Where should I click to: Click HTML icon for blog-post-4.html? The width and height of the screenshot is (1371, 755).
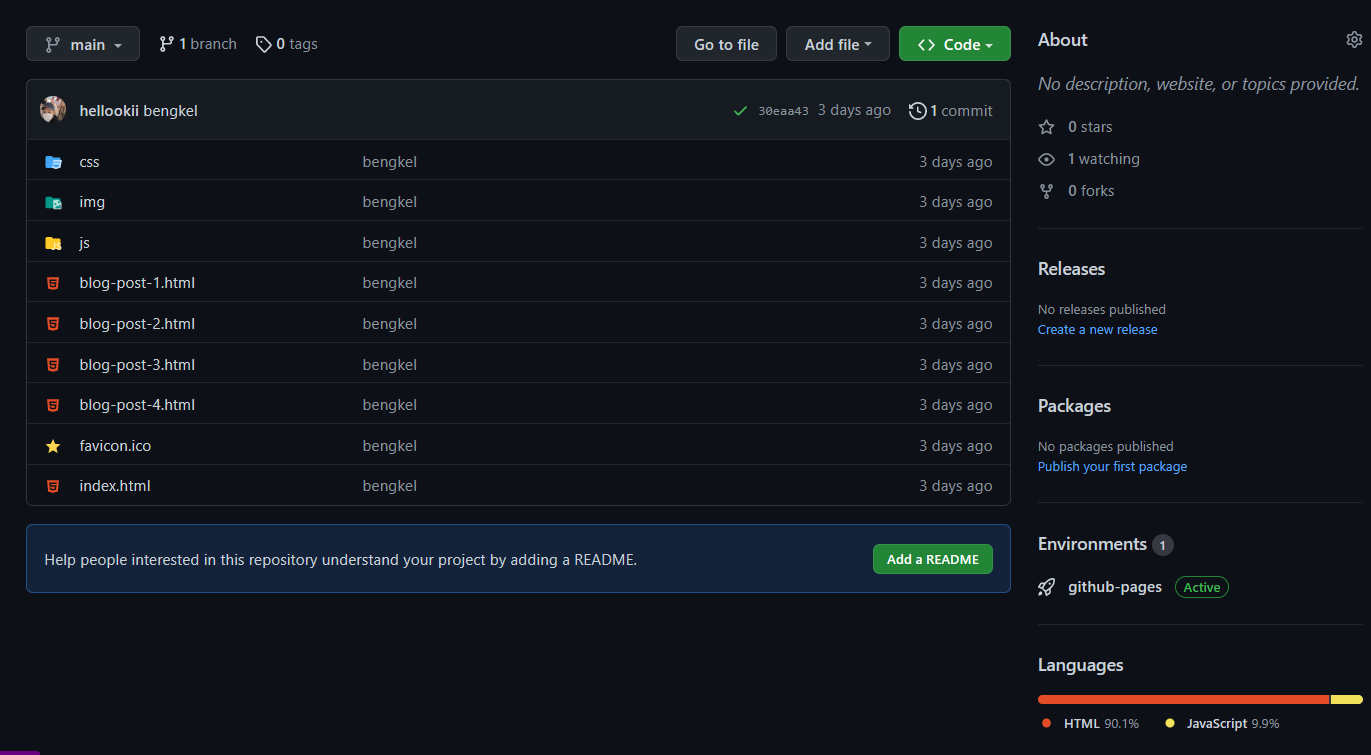click(53, 405)
